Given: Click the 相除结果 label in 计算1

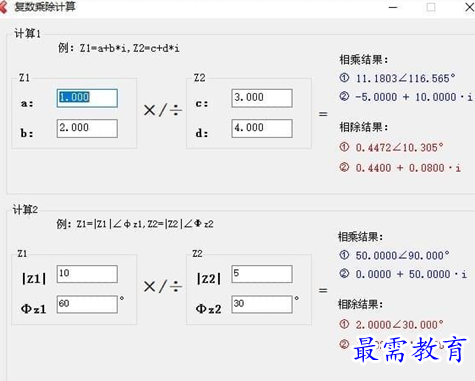Looking at the screenshot, I should tap(364, 127).
